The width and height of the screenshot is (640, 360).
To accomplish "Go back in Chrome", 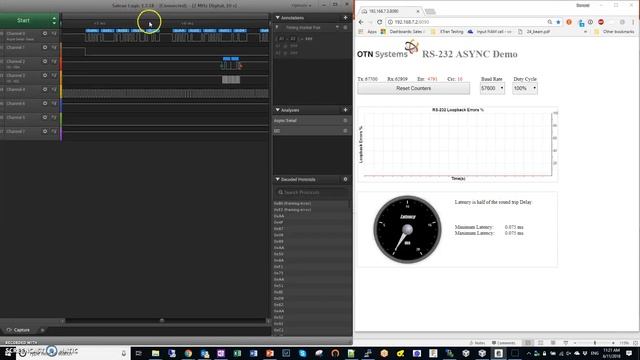I will pyautogui.click(x=361, y=22).
